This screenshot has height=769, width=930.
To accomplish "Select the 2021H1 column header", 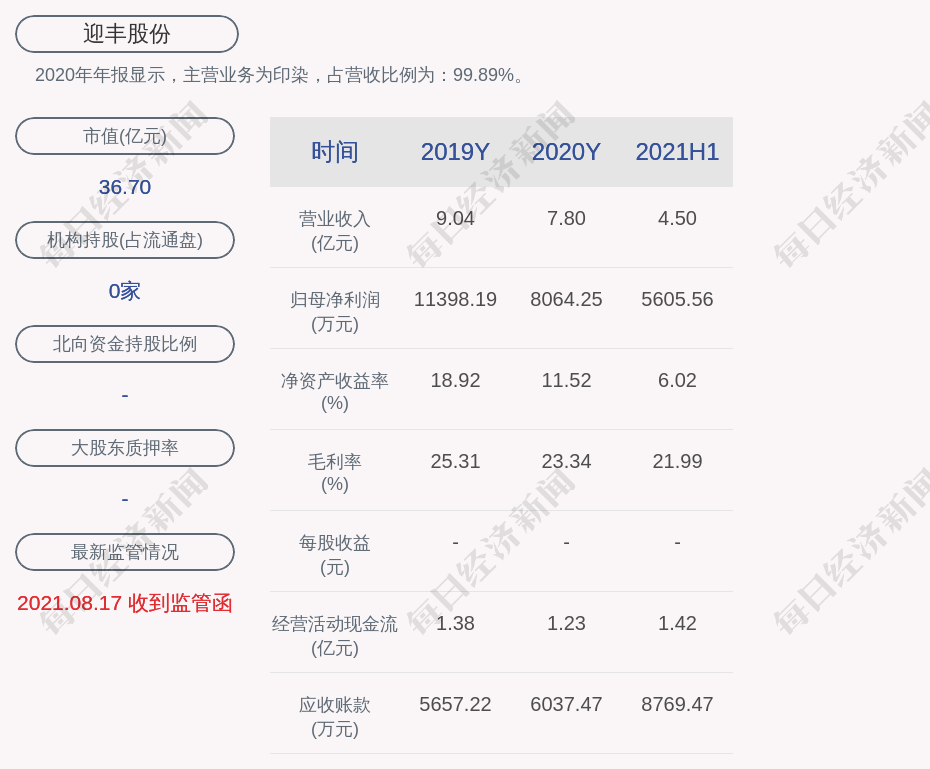I will 677,152.
